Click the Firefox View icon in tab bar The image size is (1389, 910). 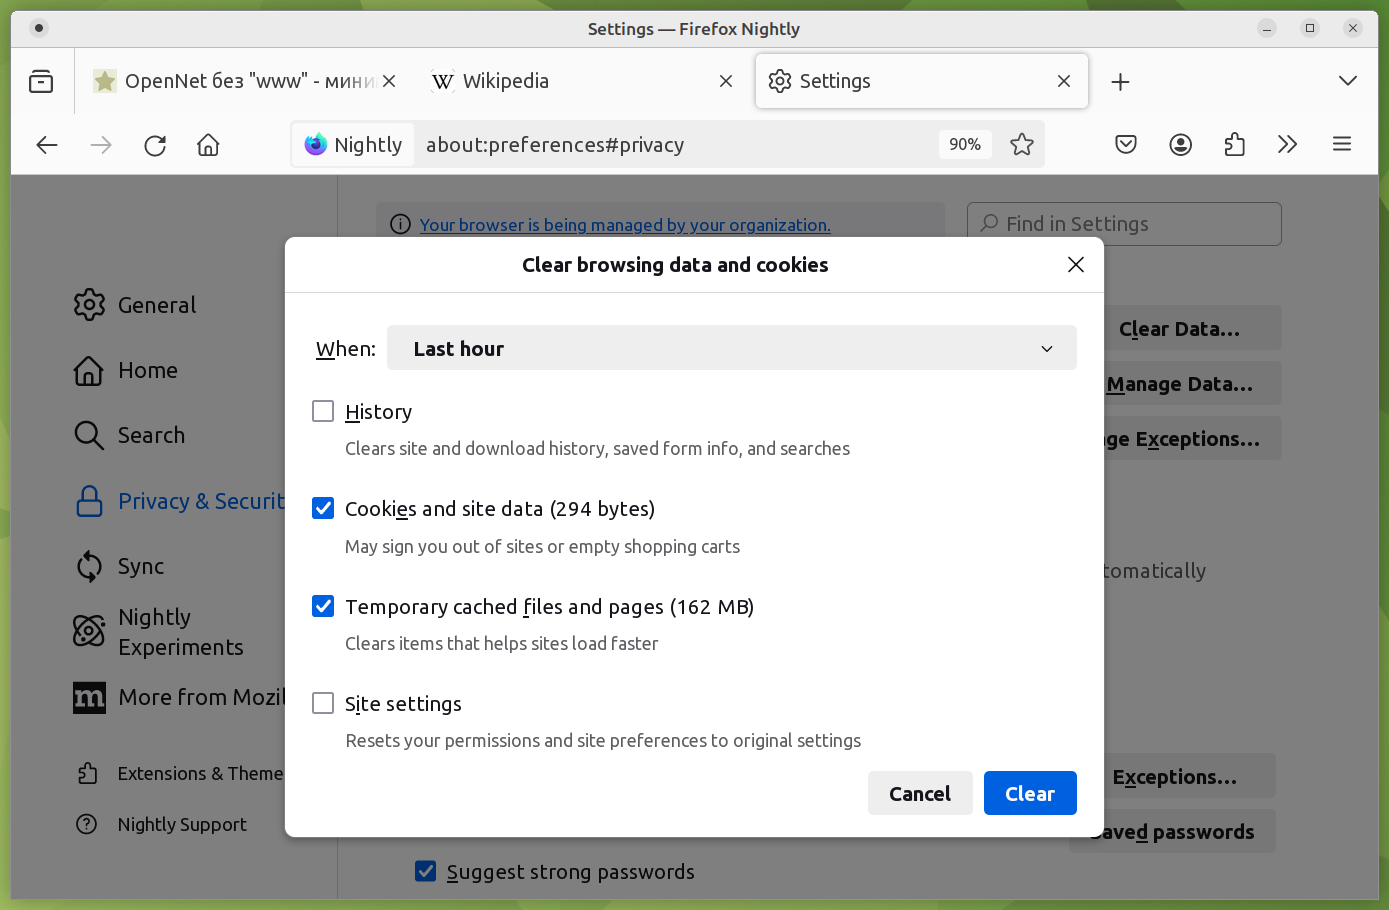[x=41, y=81]
